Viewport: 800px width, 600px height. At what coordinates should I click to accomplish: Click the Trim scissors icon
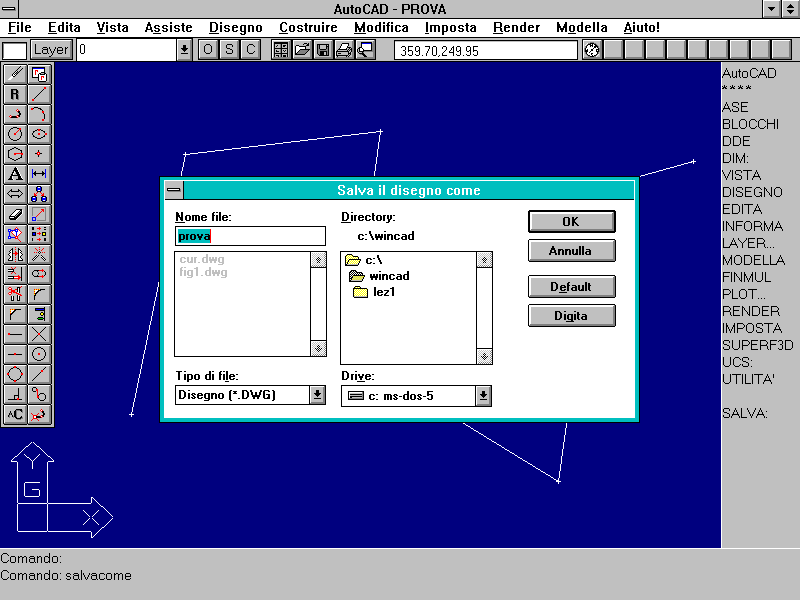click(x=15, y=294)
